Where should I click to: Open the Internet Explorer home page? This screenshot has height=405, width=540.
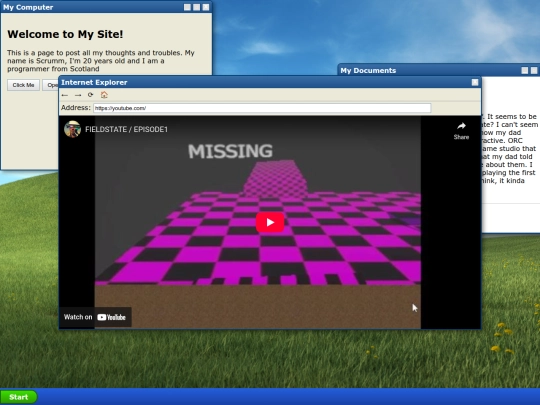click(104, 95)
